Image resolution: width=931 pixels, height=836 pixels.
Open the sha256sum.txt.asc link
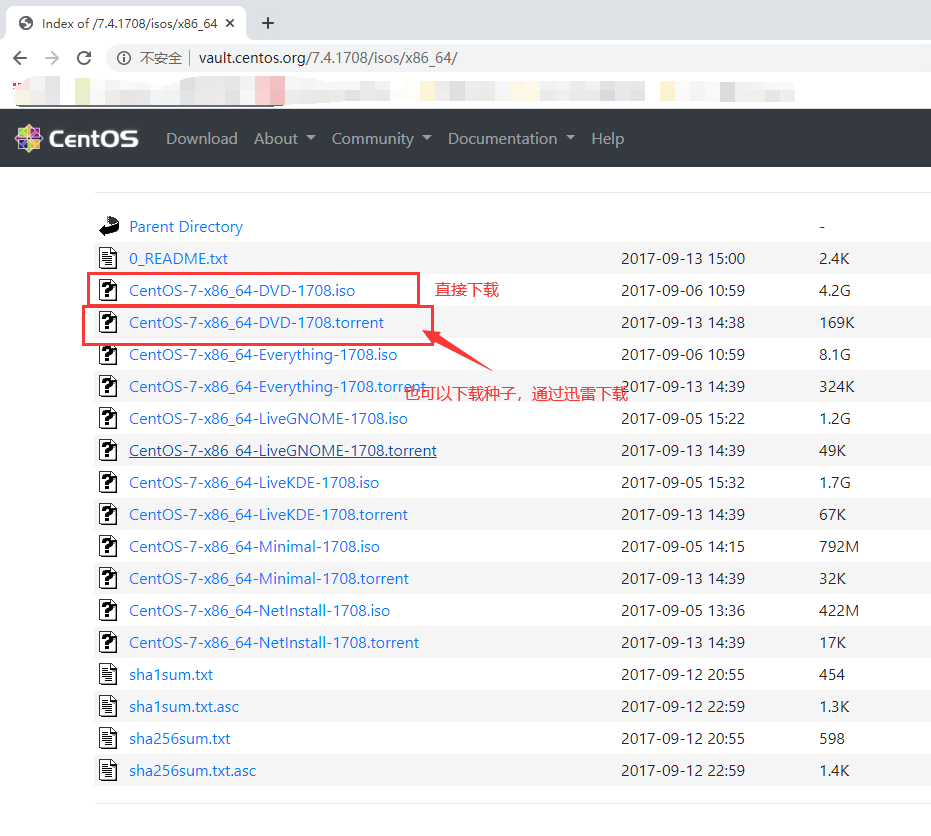tap(192, 771)
